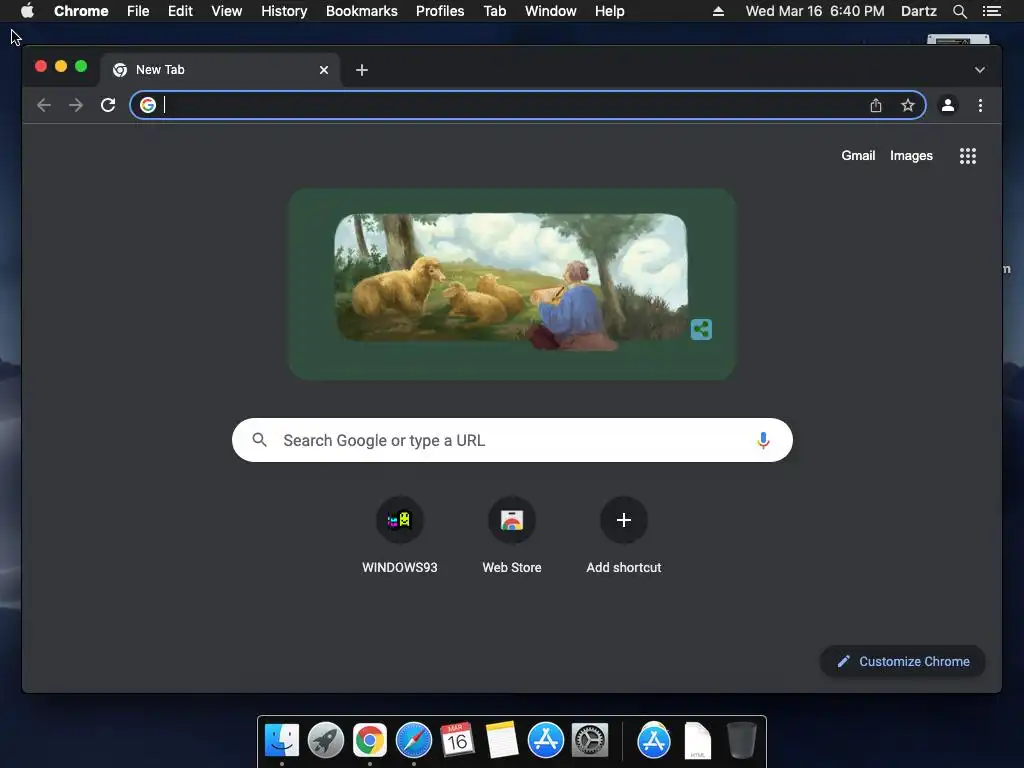1024x768 pixels.
Task: Open Chrome three-dot menu
Action: point(980,105)
